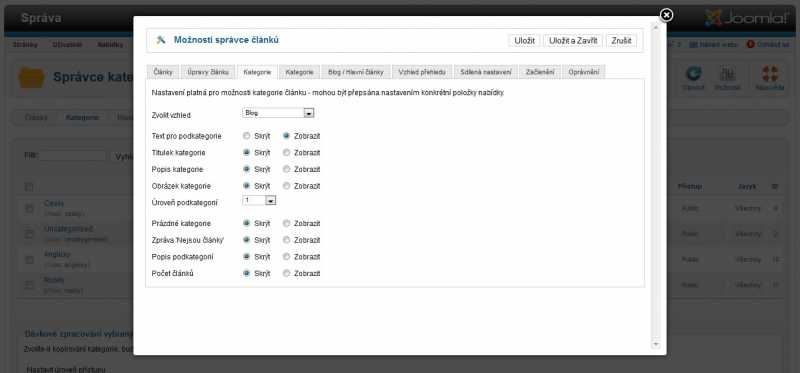The width and height of the screenshot is (800, 373).
Task: Open the Nabídky menu in background menu bar
Action: [110, 44]
